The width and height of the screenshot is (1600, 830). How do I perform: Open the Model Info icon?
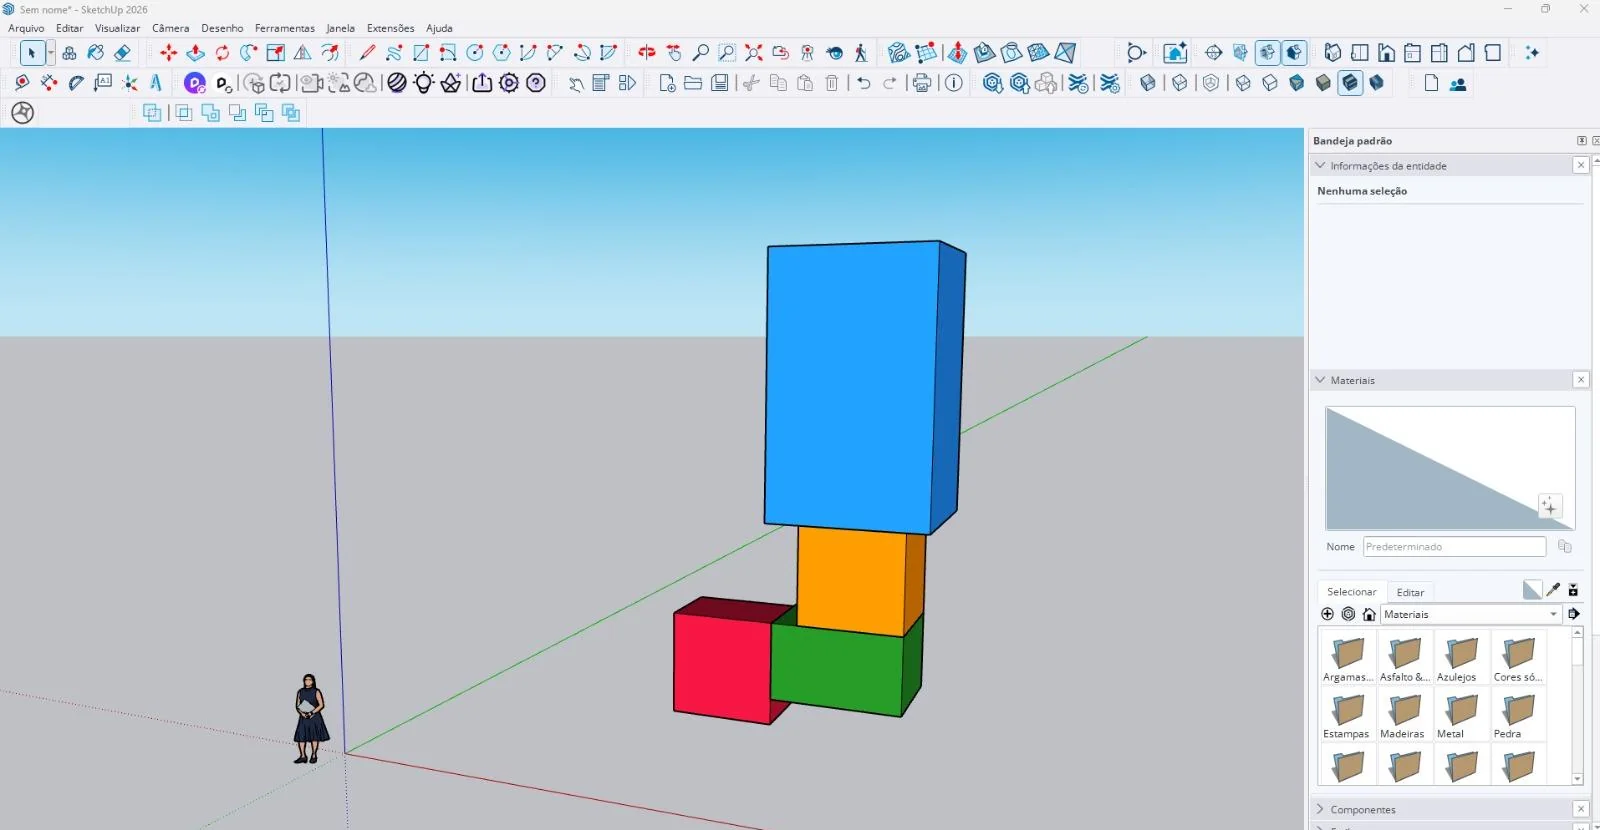pos(953,83)
